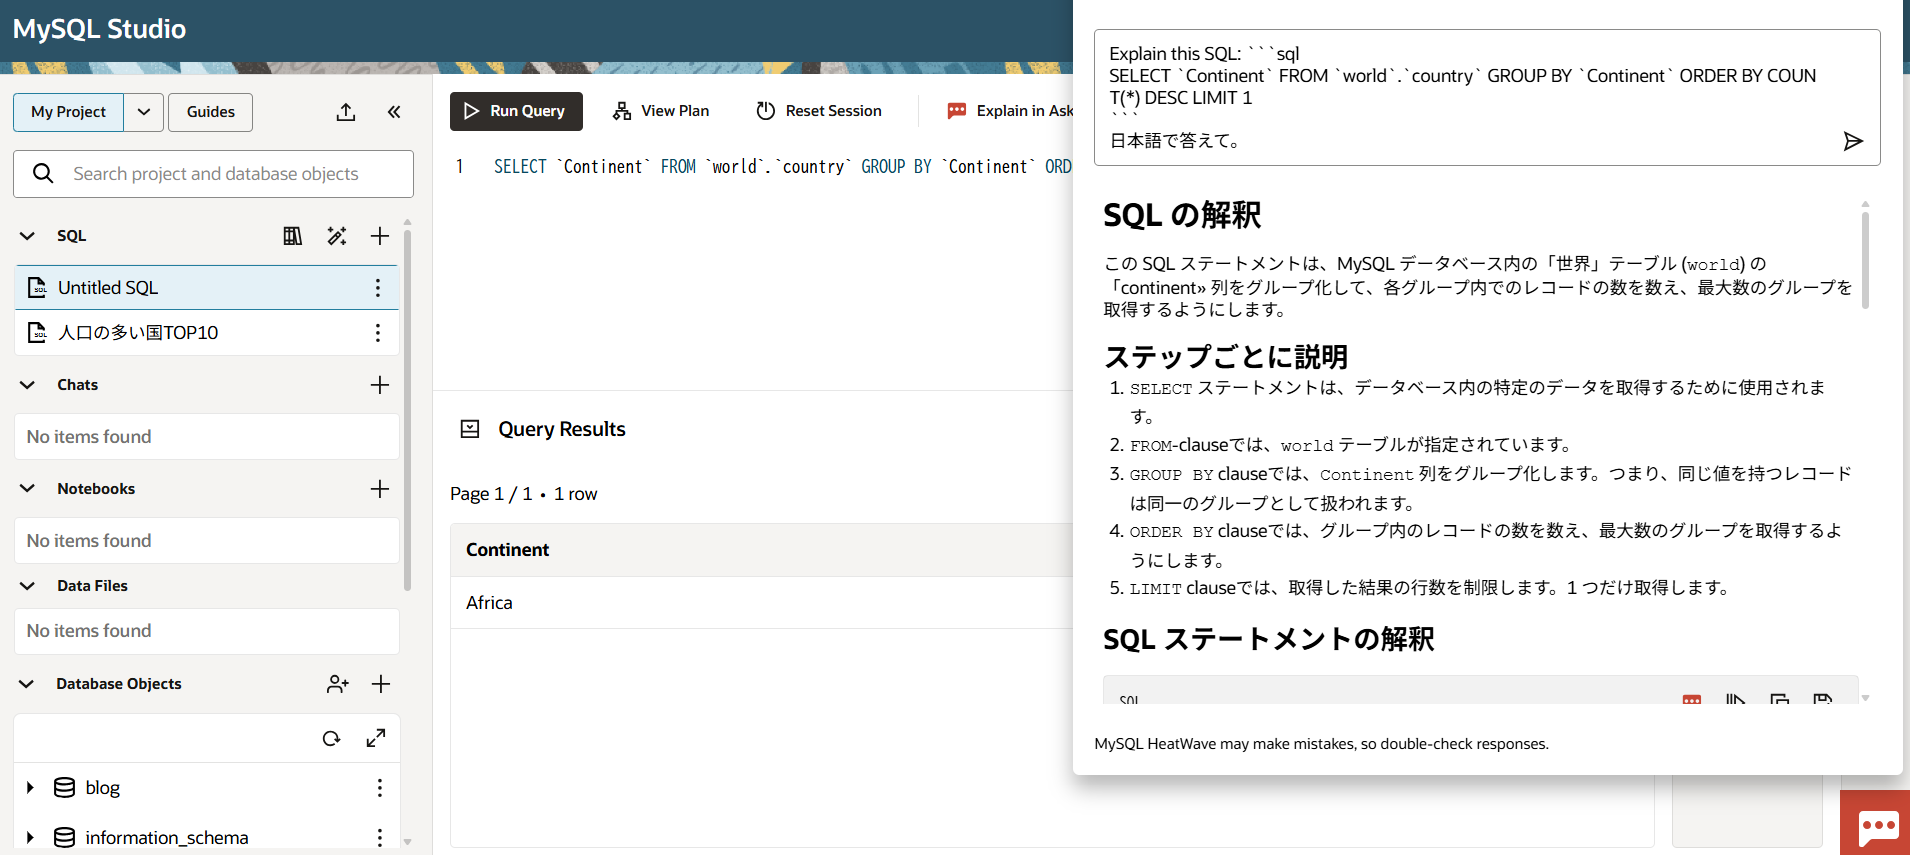Open the red chat assistant bubble icon

tap(1877, 826)
